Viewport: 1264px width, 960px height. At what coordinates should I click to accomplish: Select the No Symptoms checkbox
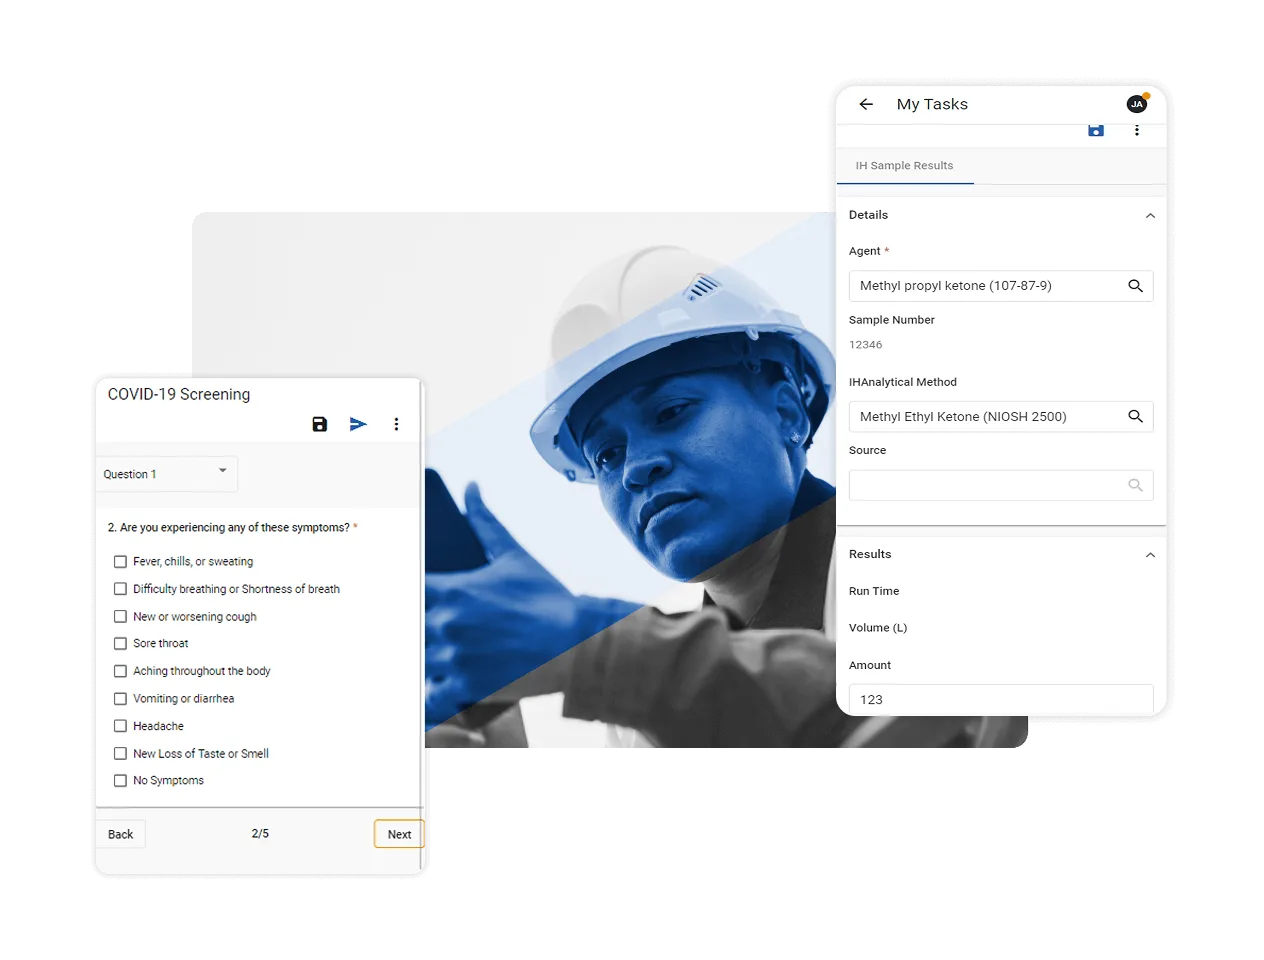coord(120,780)
